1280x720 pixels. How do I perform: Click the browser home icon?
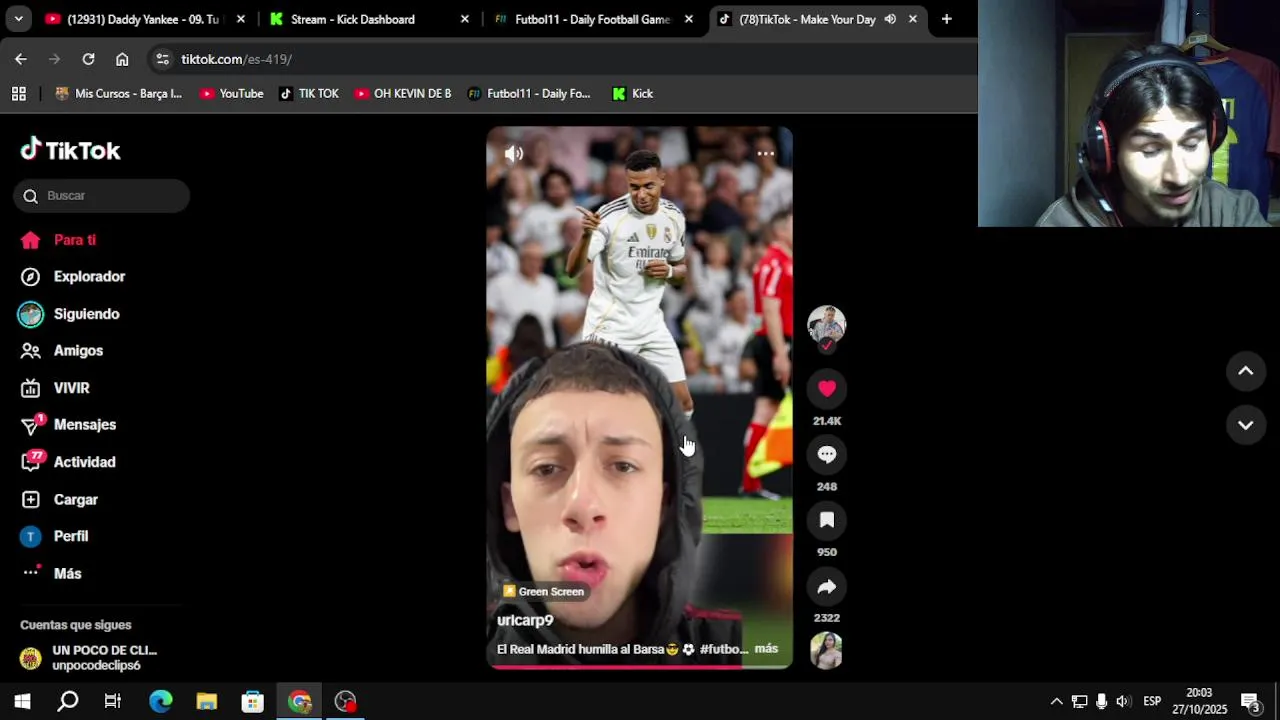pyautogui.click(x=122, y=59)
